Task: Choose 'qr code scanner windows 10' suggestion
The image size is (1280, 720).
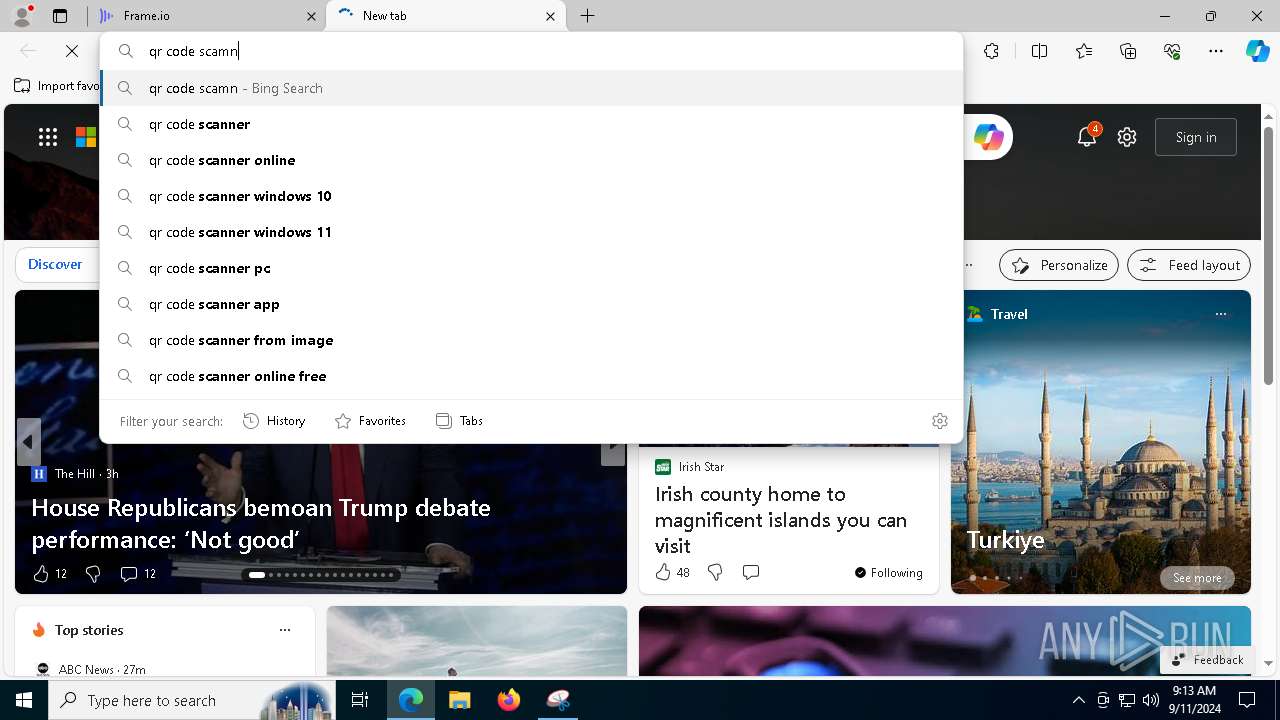Action: pos(531,196)
